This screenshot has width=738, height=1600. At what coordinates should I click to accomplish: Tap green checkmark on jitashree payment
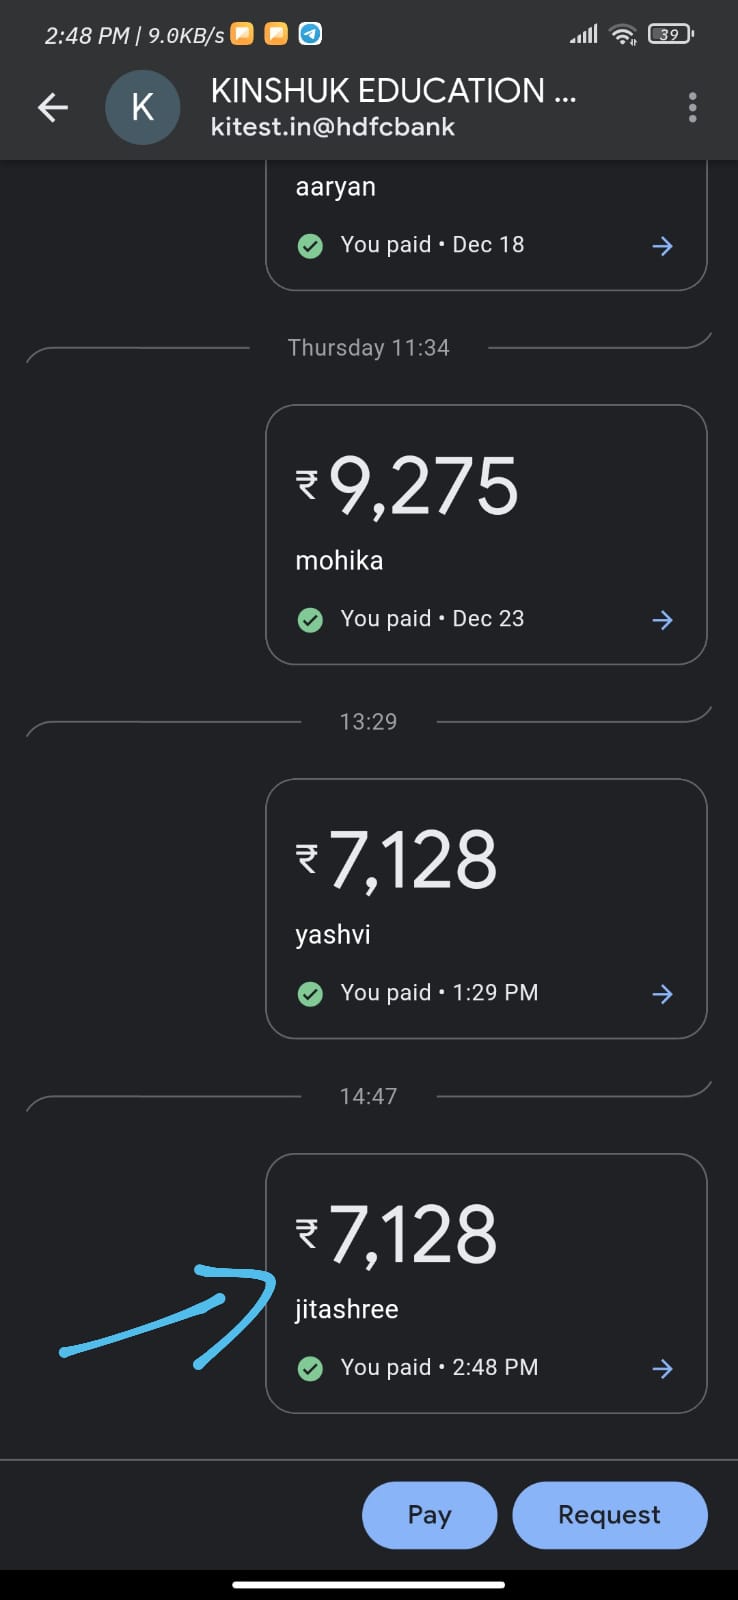(310, 1369)
